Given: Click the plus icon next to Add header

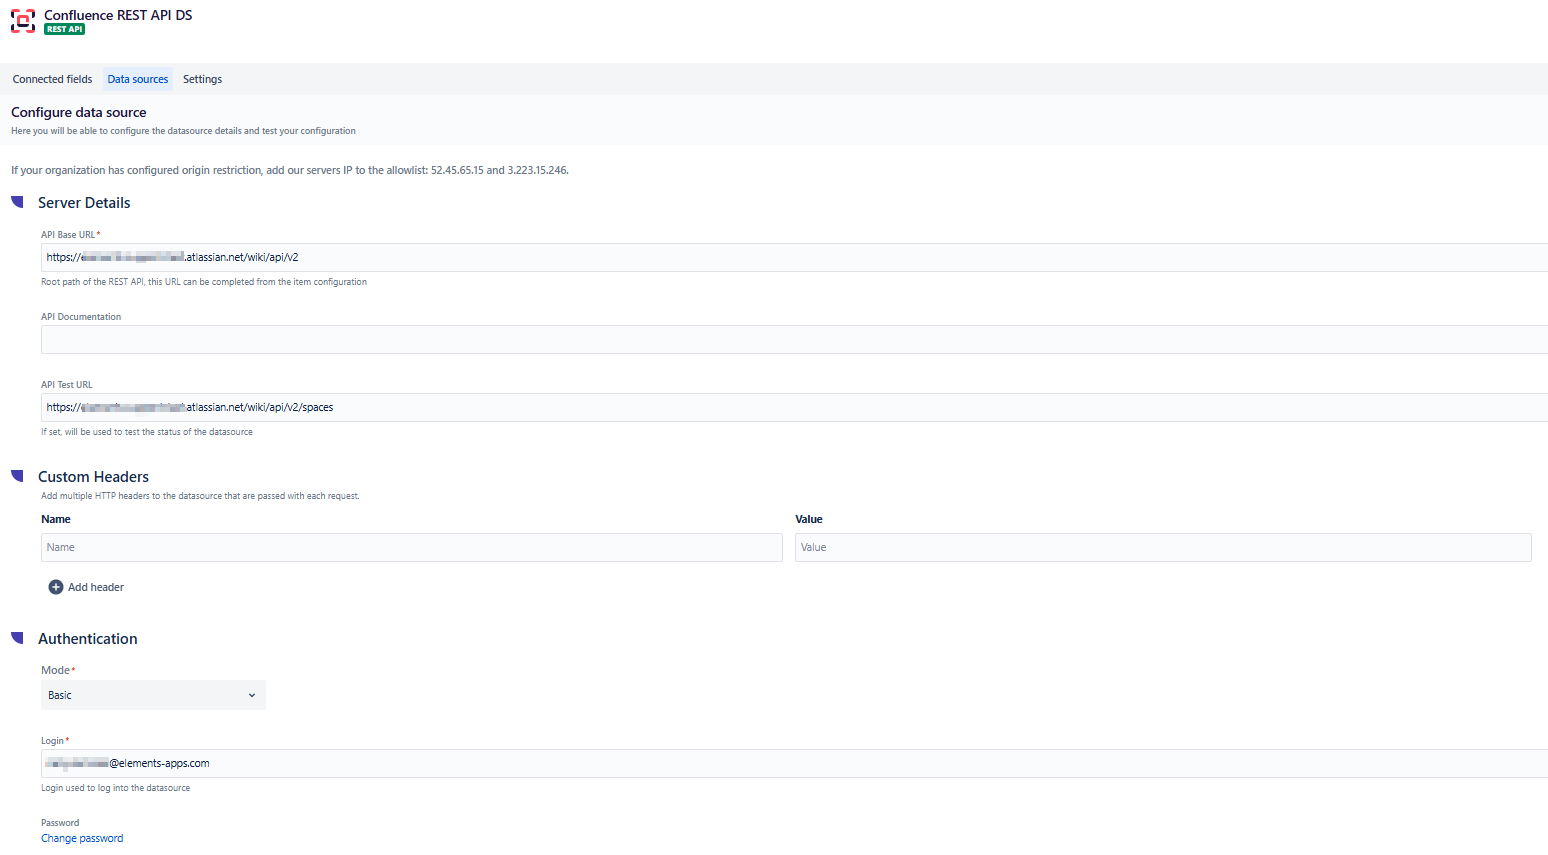Looking at the screenshot, I should 56,587.
